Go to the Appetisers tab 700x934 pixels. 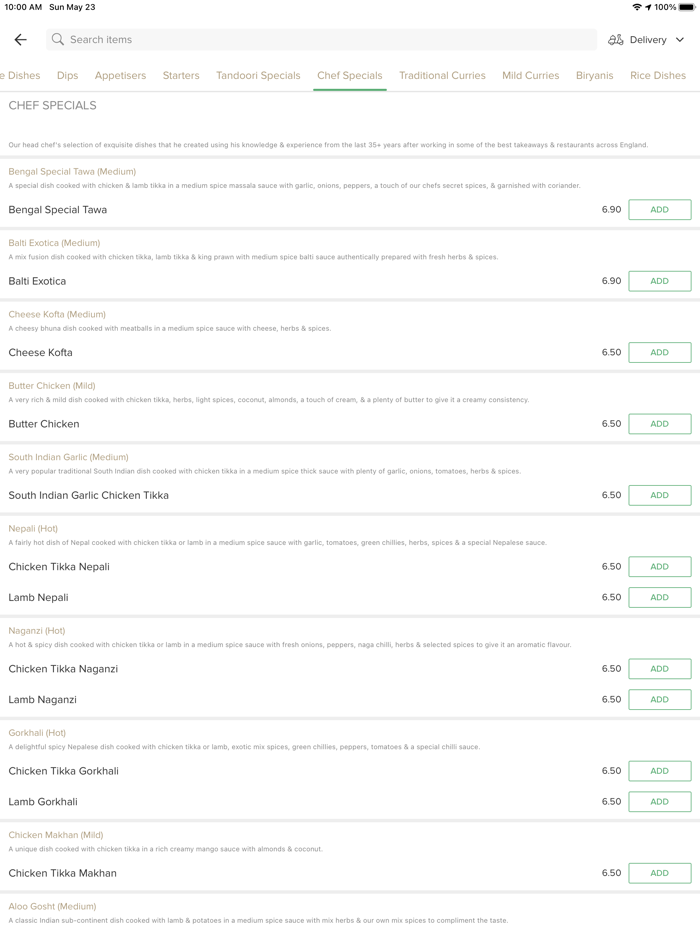(x=120, y=76)
